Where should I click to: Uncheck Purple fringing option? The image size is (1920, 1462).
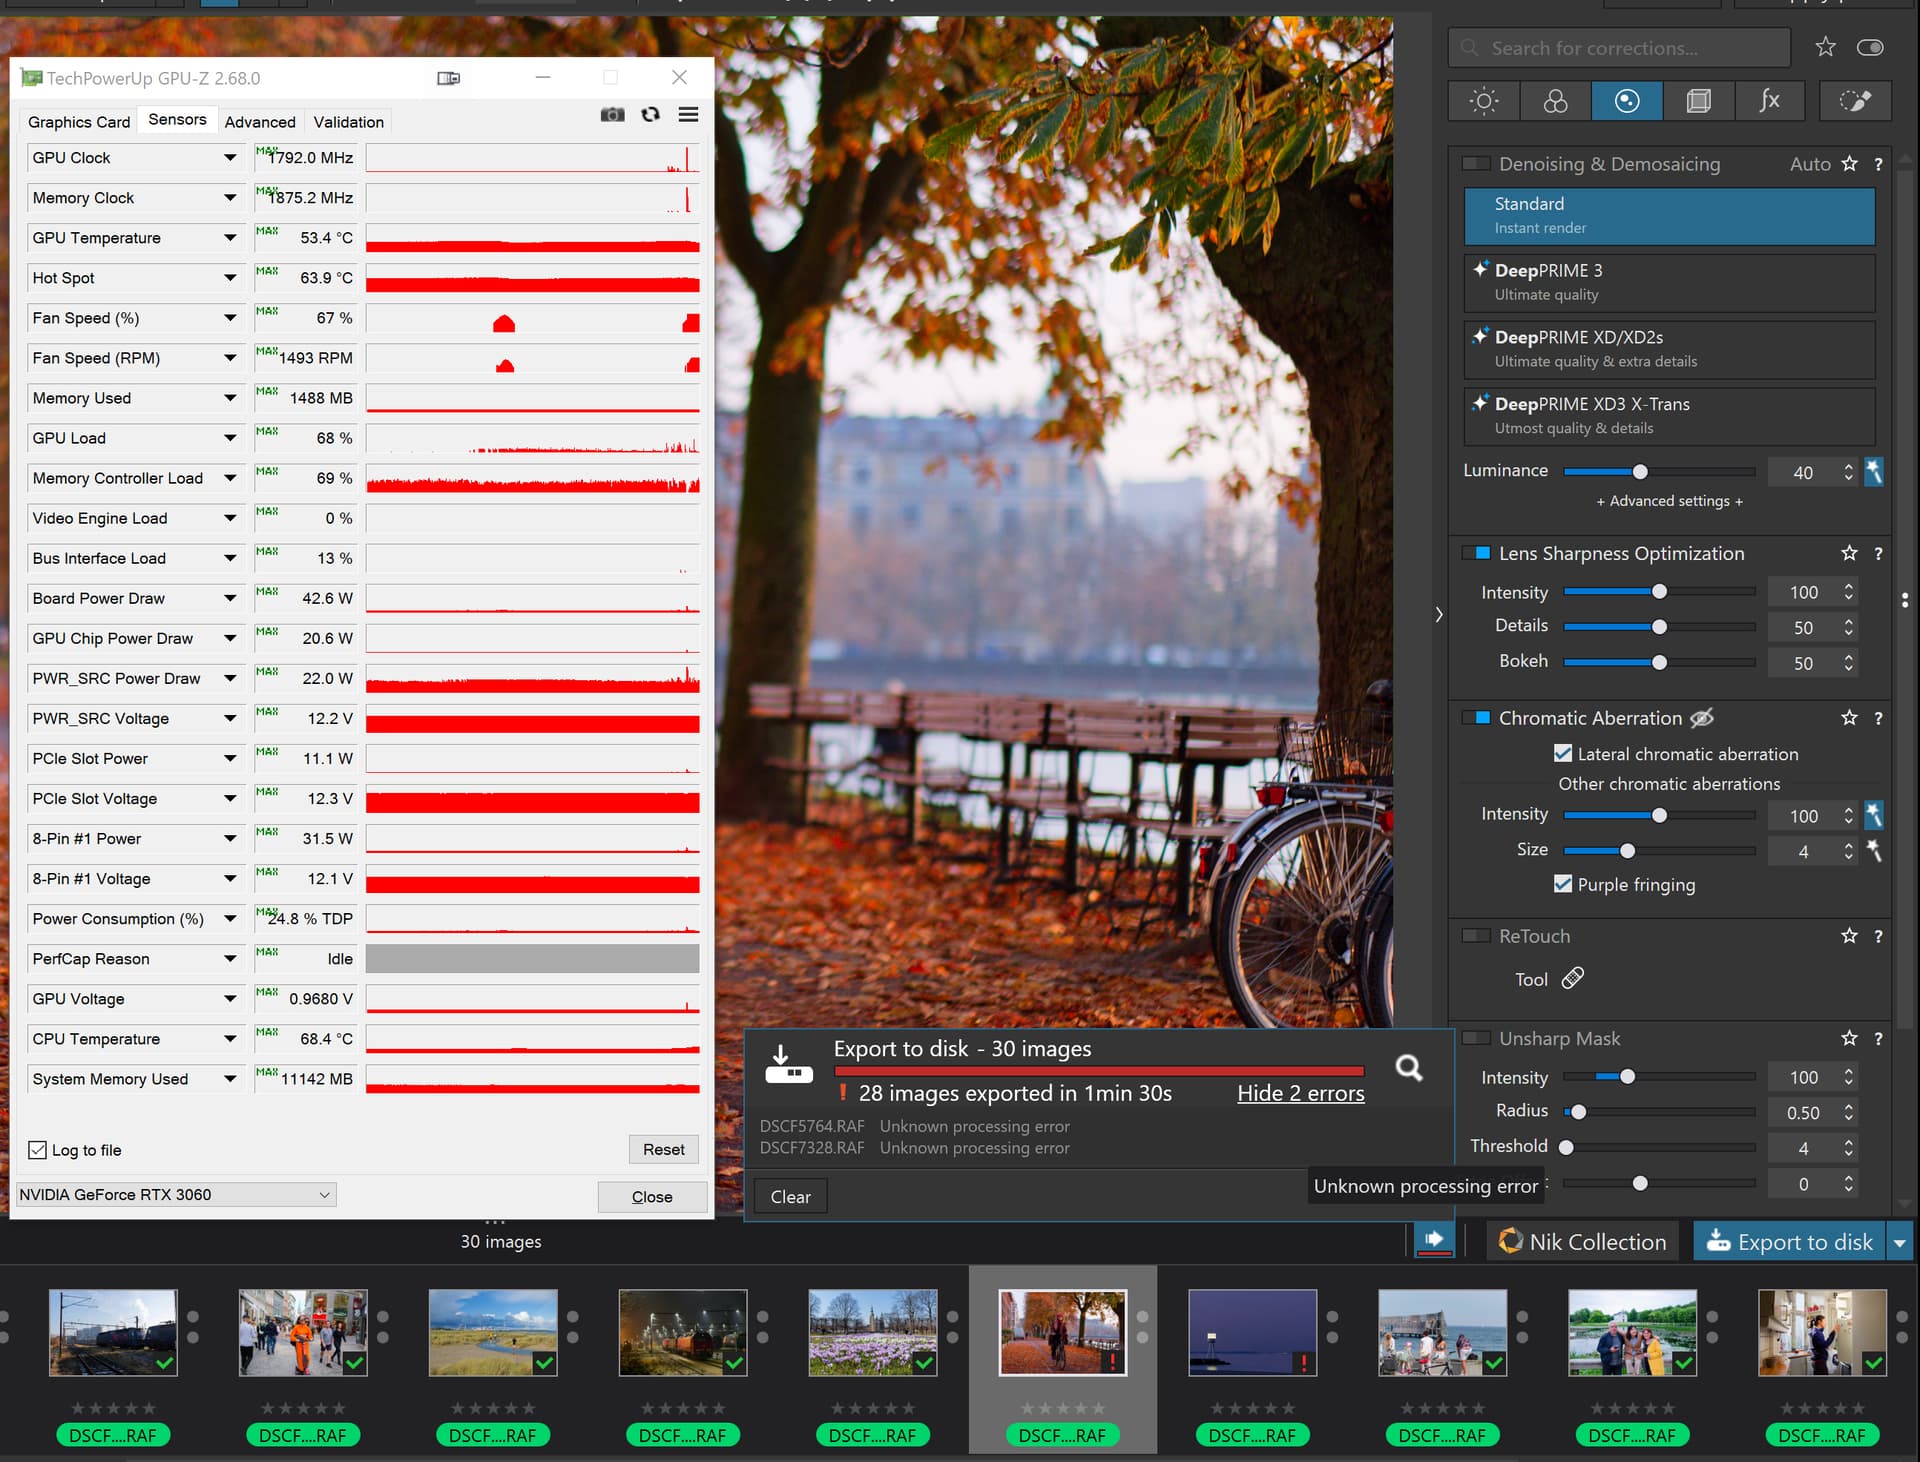point(1563,884)
